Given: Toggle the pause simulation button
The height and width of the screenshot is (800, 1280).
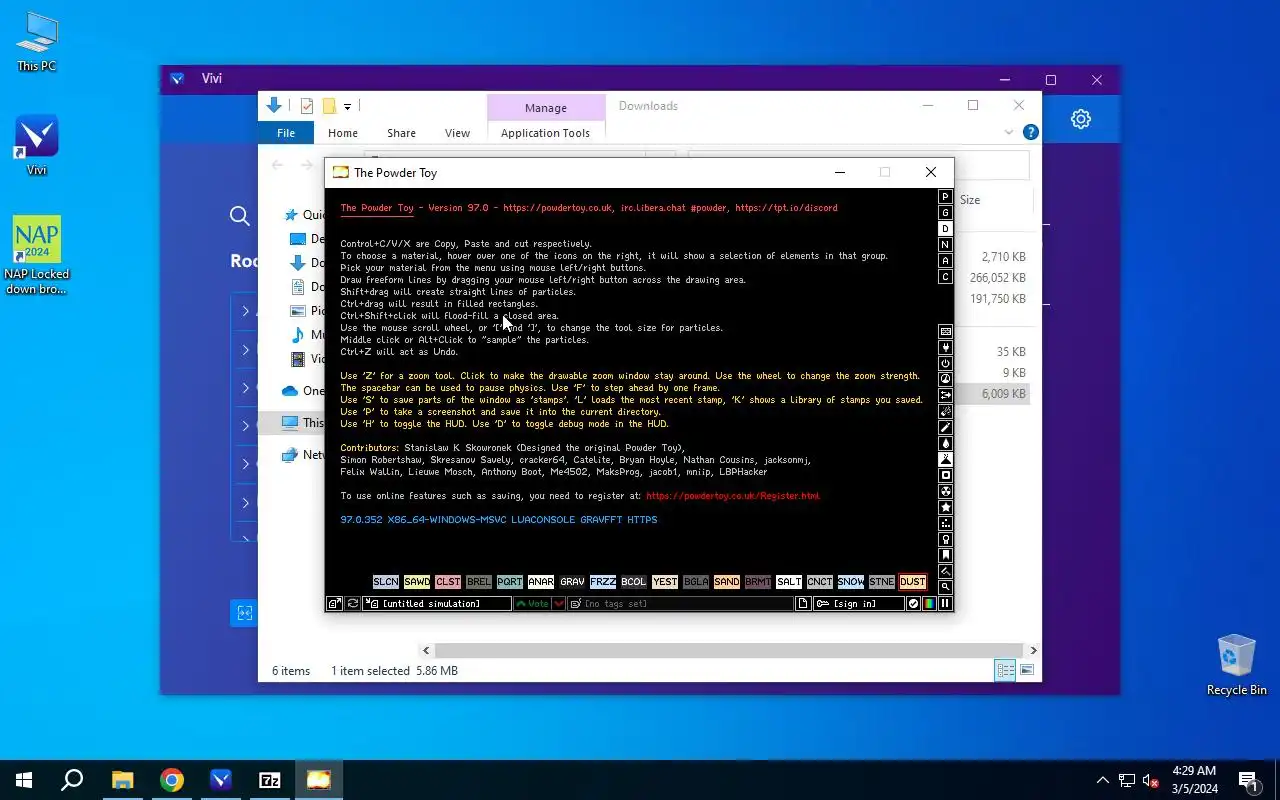Looking at the screenshot, I should pyautogui.click(x=945, y=604).
